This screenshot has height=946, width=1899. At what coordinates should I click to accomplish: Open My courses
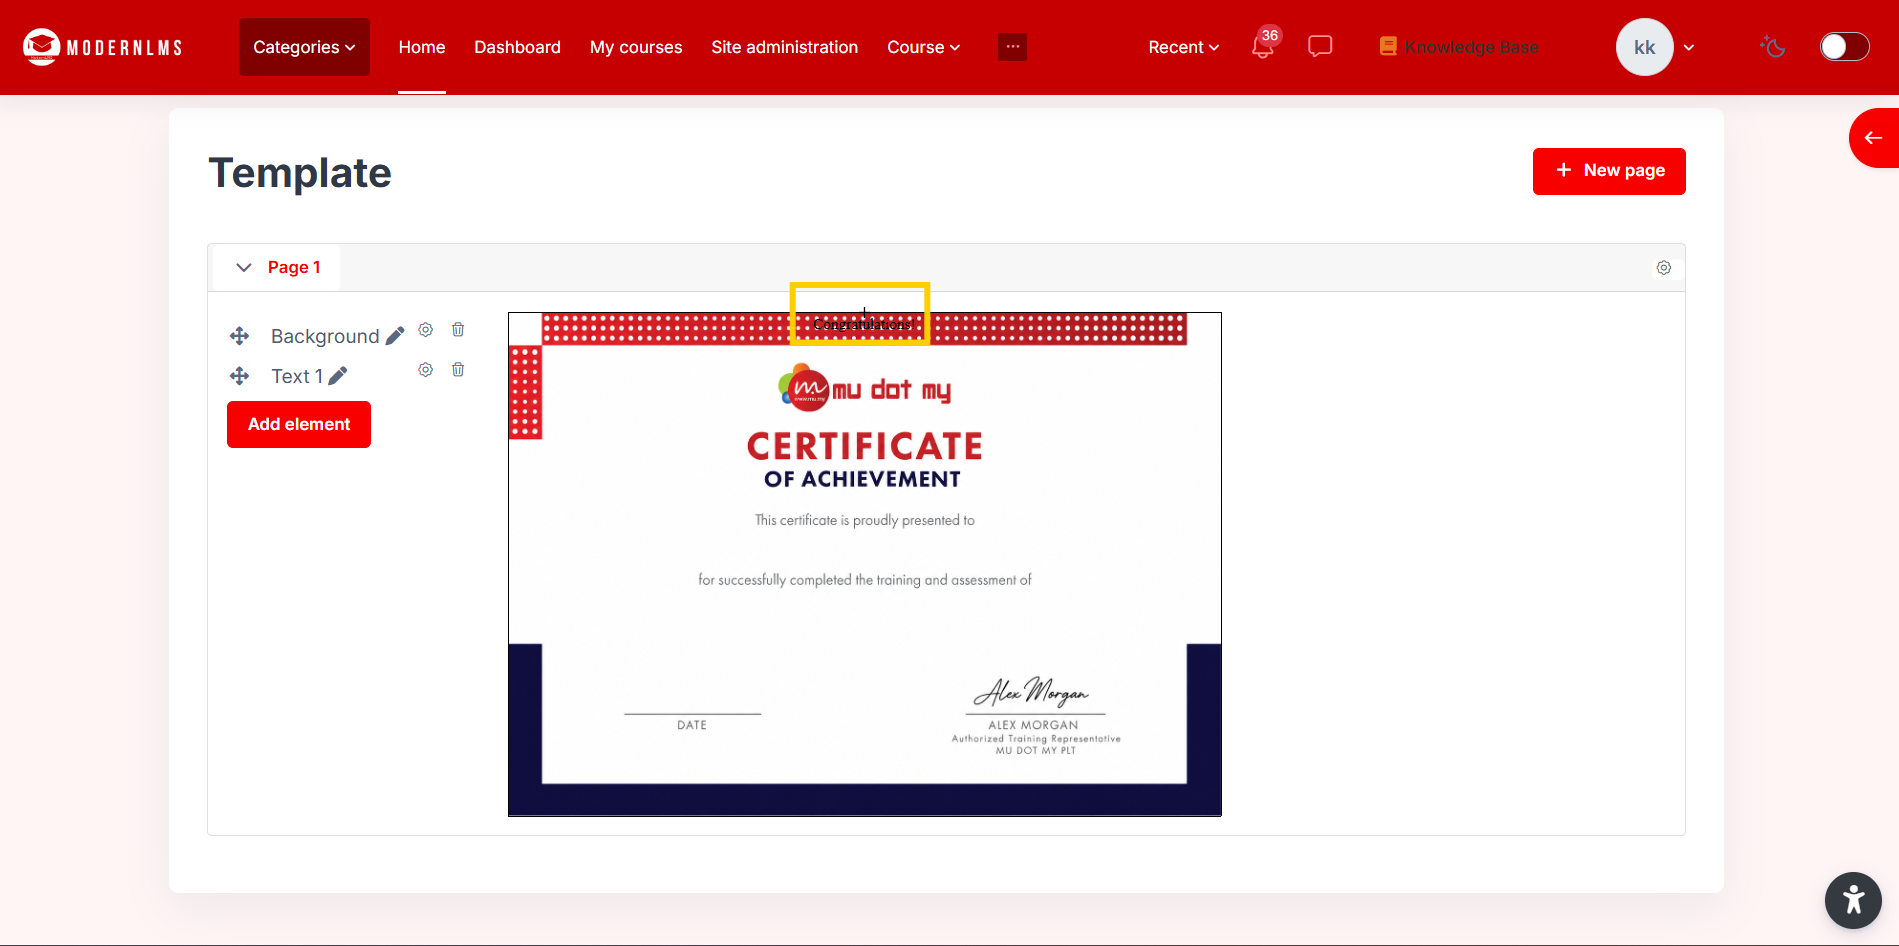pyautogui.click(x=636, y=47)
